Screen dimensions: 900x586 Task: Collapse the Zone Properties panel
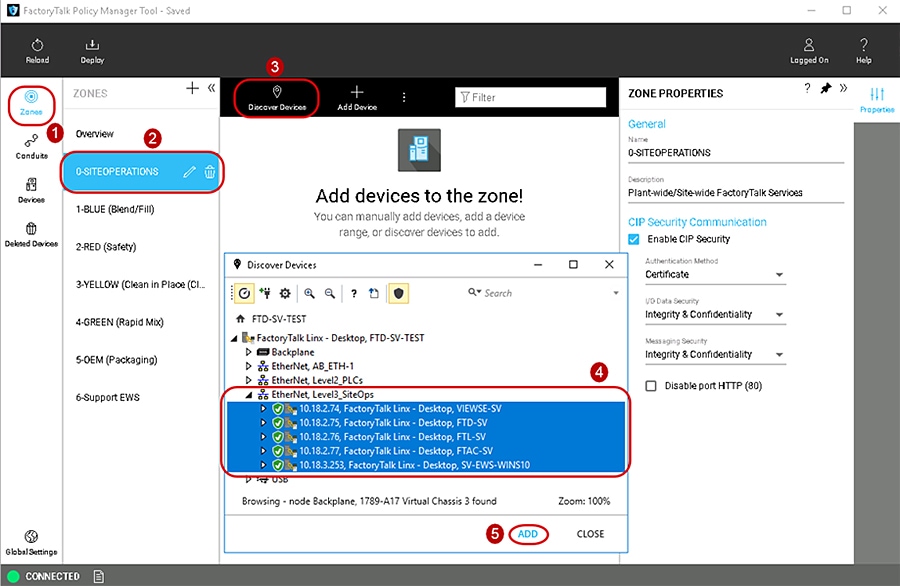point(843,88)
